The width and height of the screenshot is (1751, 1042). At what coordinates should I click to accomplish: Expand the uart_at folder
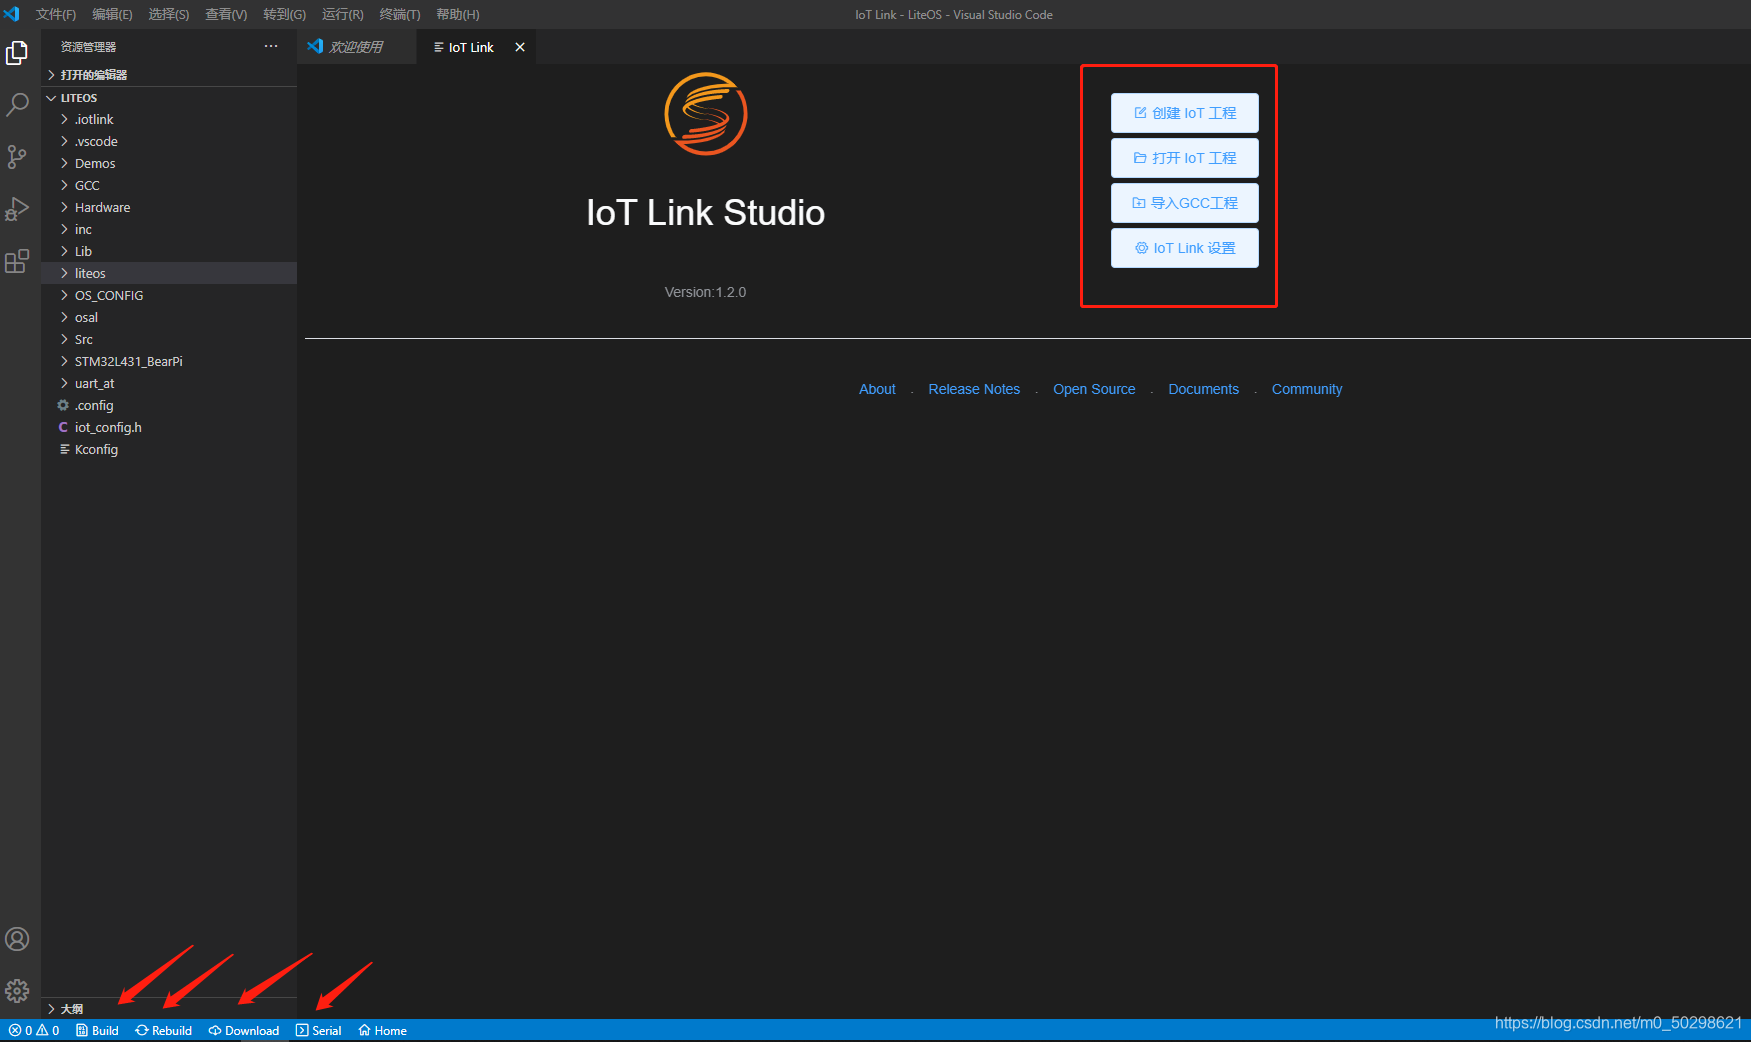[169, 384]
